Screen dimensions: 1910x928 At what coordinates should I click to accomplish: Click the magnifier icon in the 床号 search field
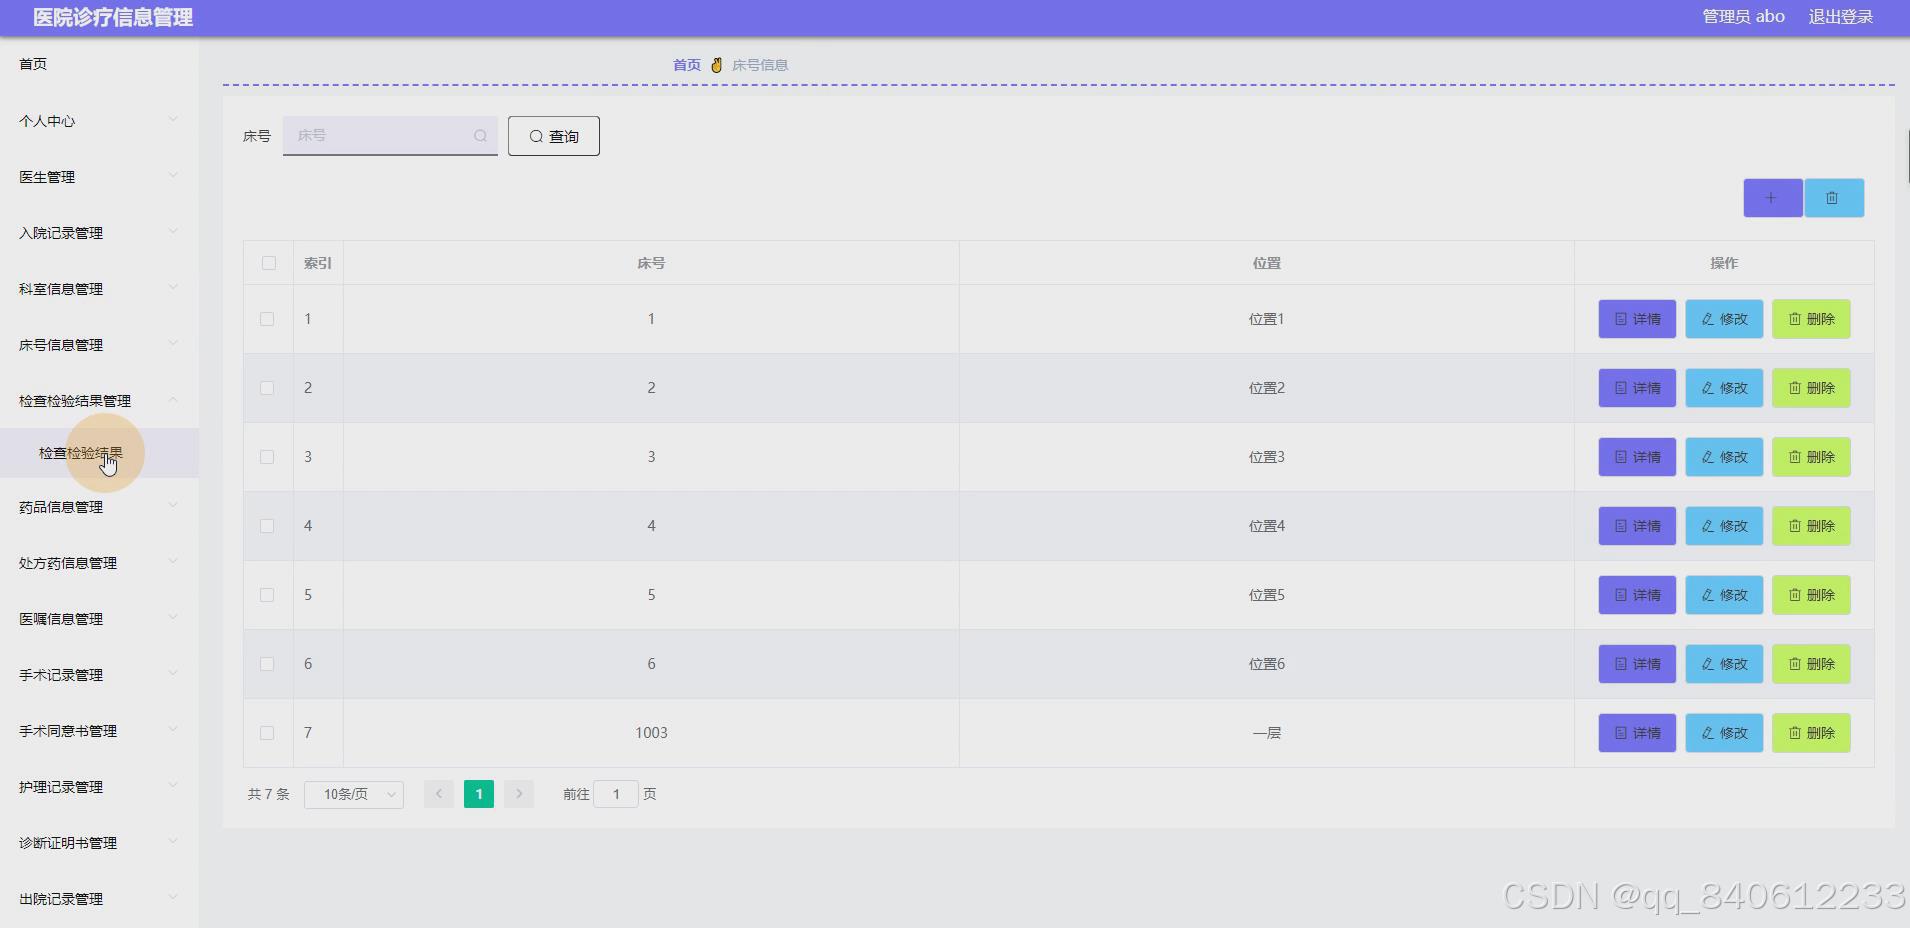[480, 136]
